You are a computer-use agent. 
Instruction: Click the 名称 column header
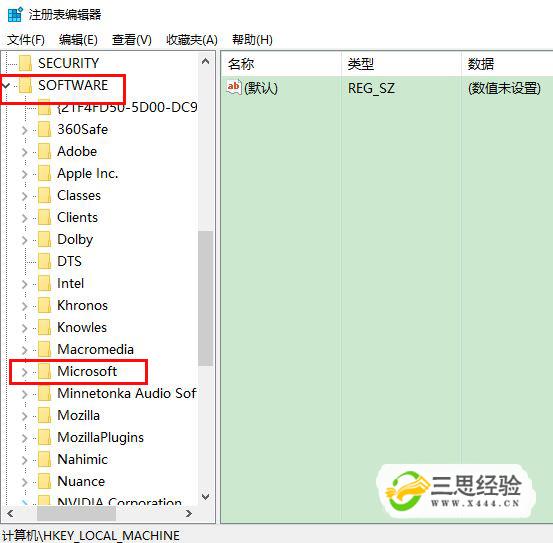point(281,64)
